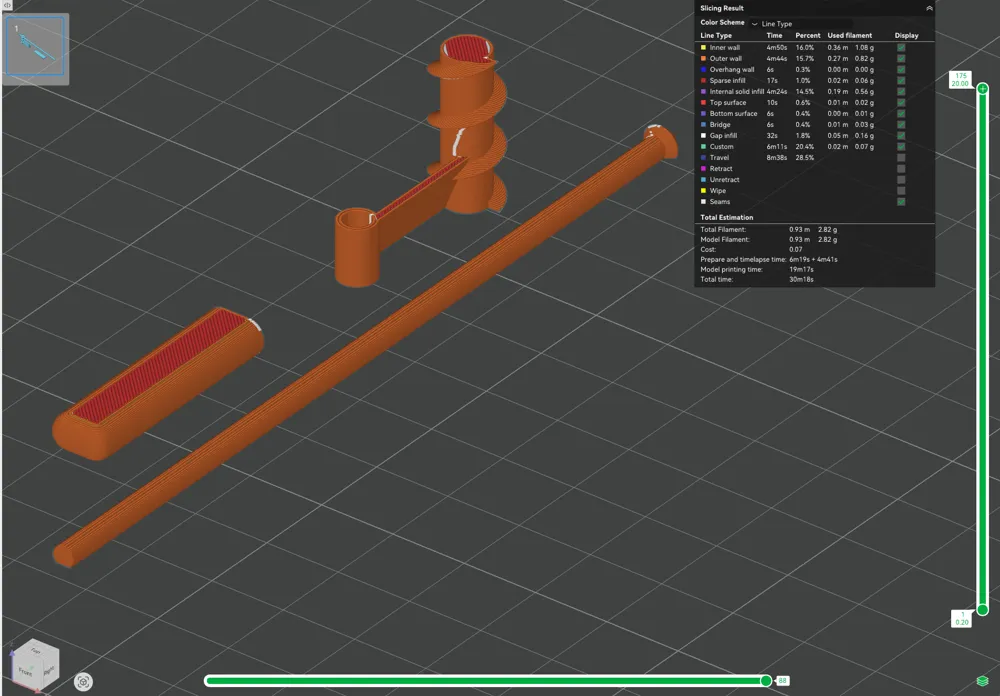1000x696 pixels.
Task: Click the vertical layer slider green track
Action: coord(983,350)
